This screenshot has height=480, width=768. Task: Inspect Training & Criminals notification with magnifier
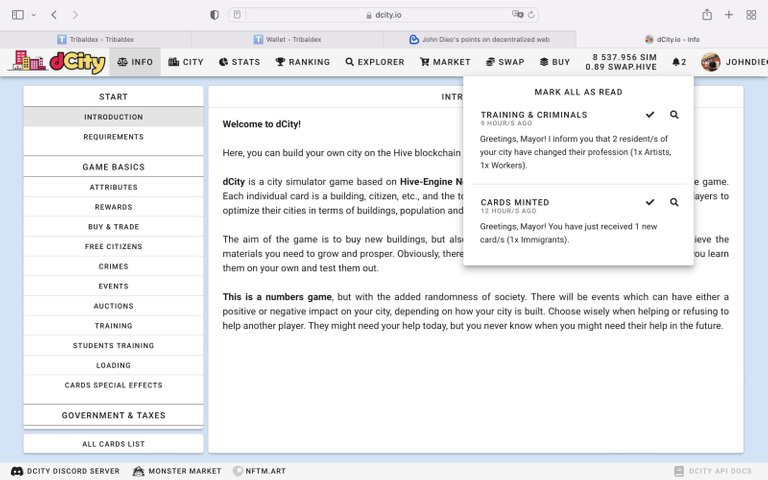pyautogui.click(x=674, y=115)
